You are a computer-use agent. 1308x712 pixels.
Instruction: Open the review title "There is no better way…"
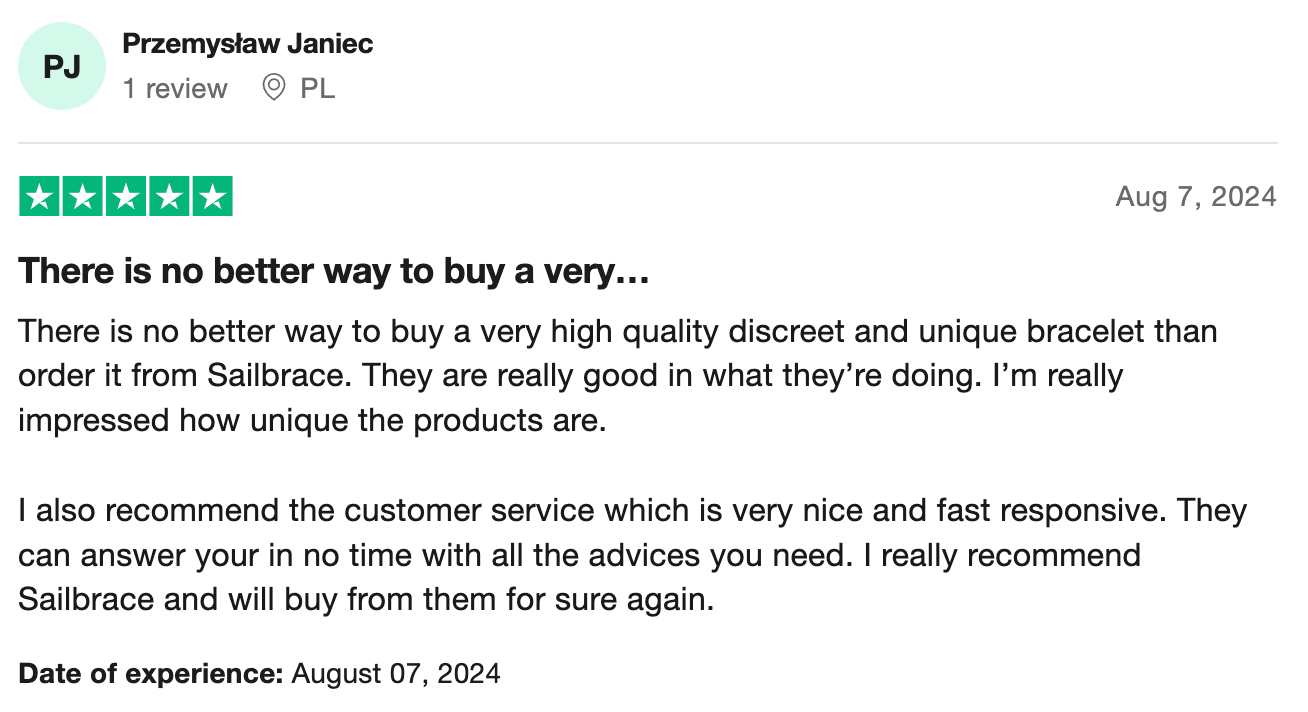click(x=334, y=271)
